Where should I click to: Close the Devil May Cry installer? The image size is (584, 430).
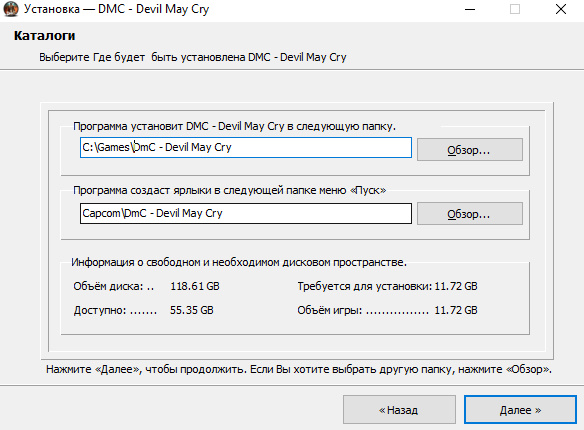(561, 9)
